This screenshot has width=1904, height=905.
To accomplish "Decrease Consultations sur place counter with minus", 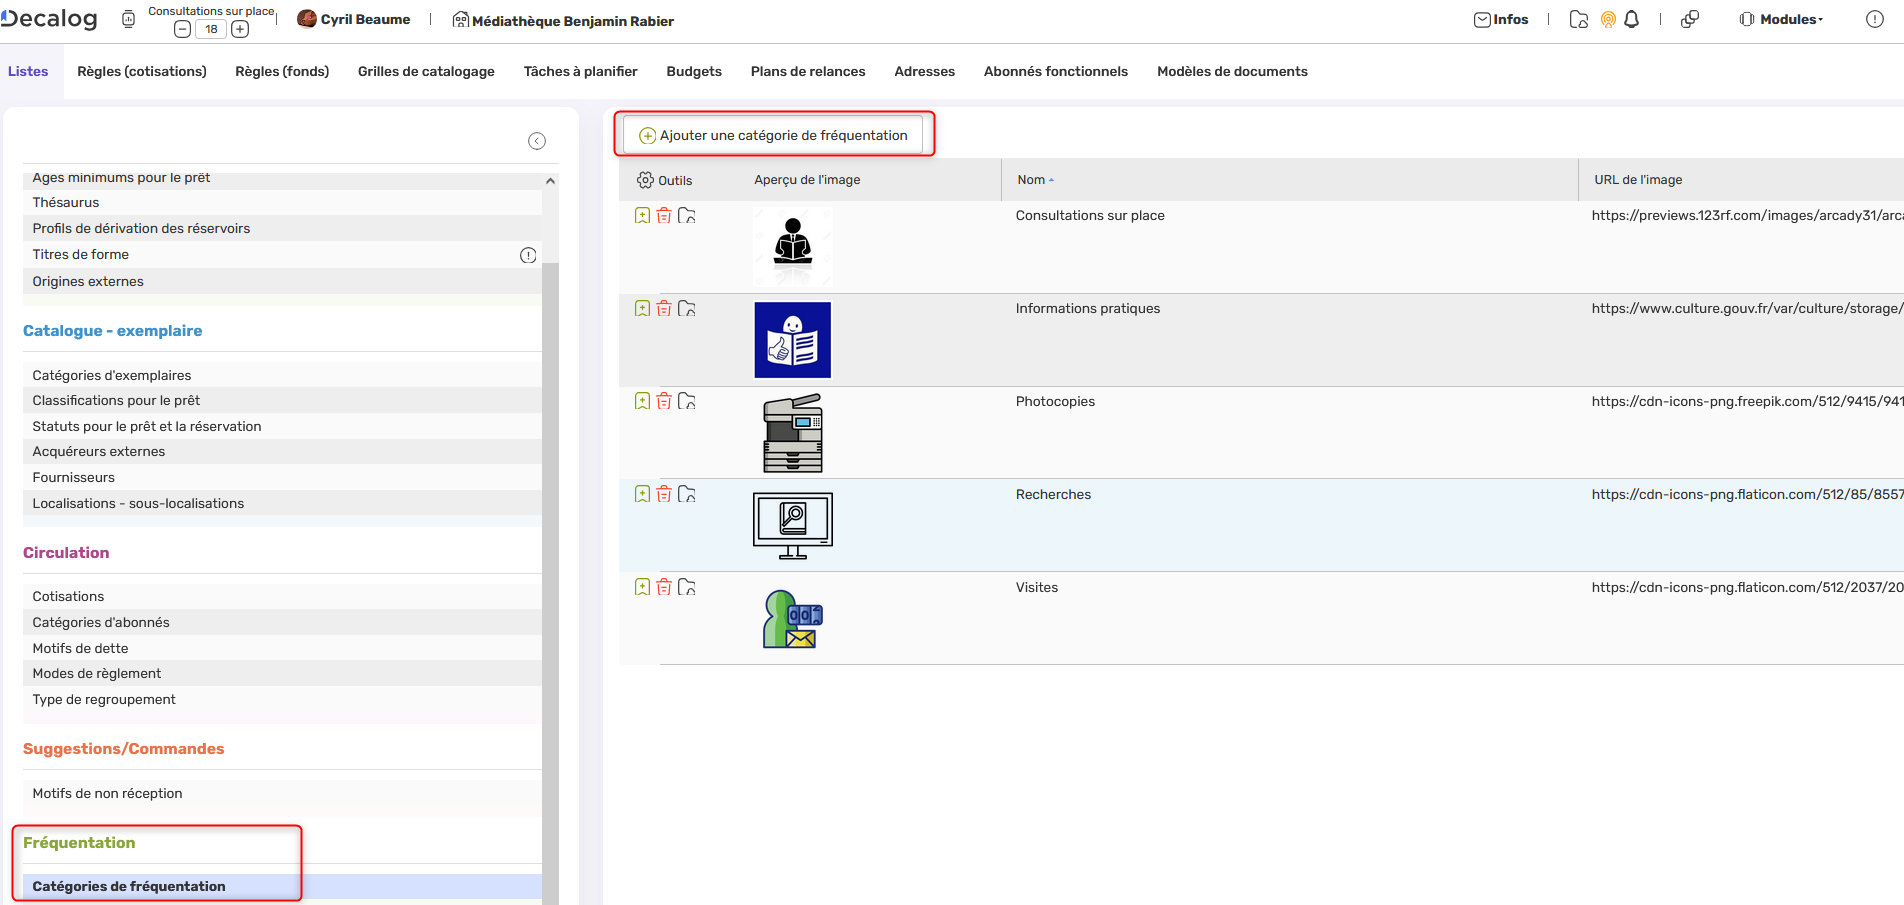I will tap(182, 29).
